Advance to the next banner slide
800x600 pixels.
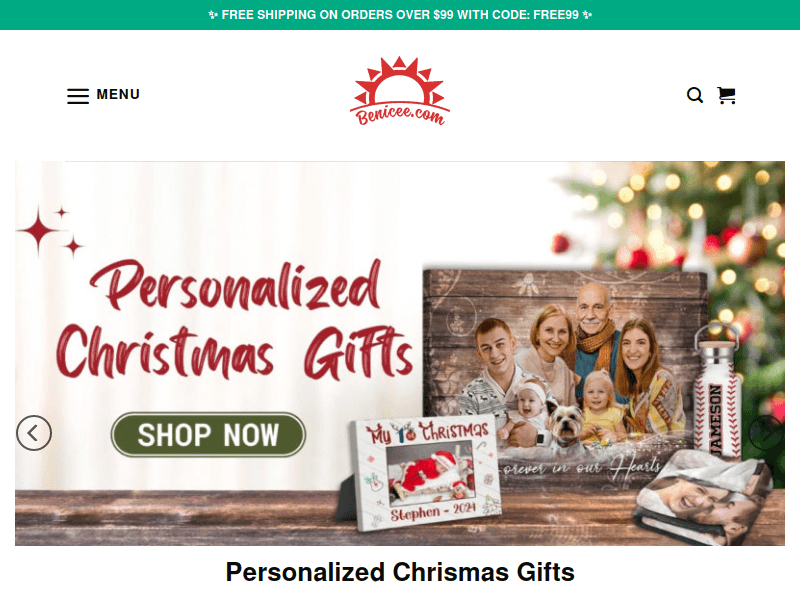click(766, 432)
